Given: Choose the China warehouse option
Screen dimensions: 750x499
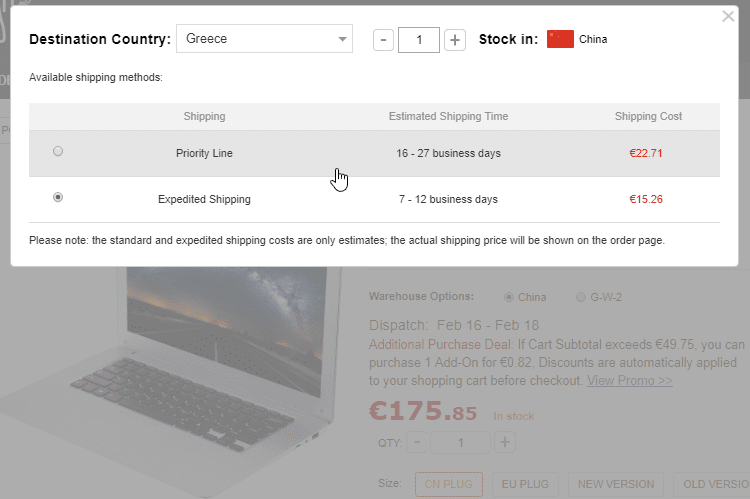Looking at the screenshot, I should click(509, 297).
